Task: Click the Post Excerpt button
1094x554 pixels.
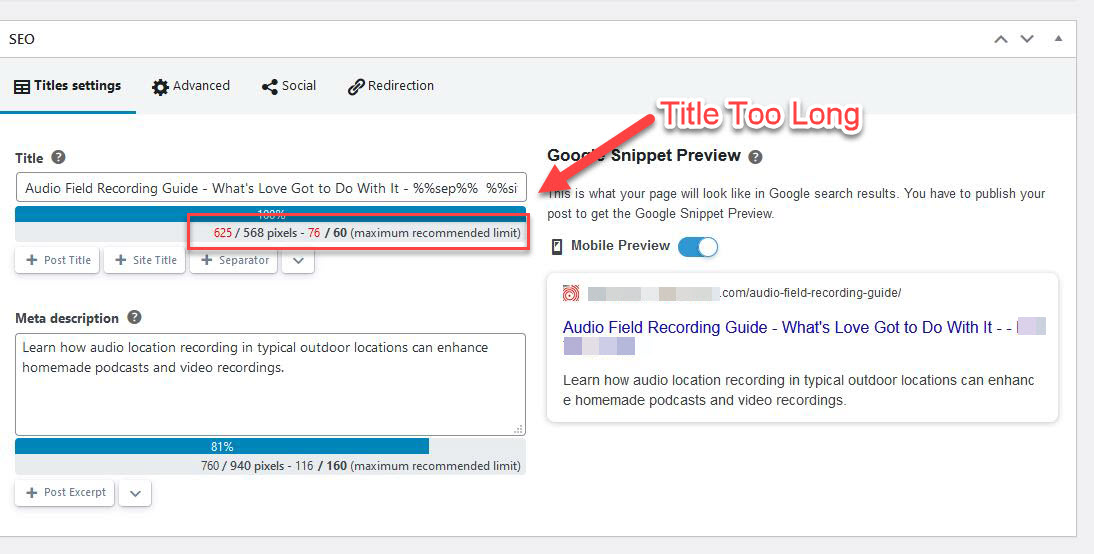Action: [x=65, y=493]
